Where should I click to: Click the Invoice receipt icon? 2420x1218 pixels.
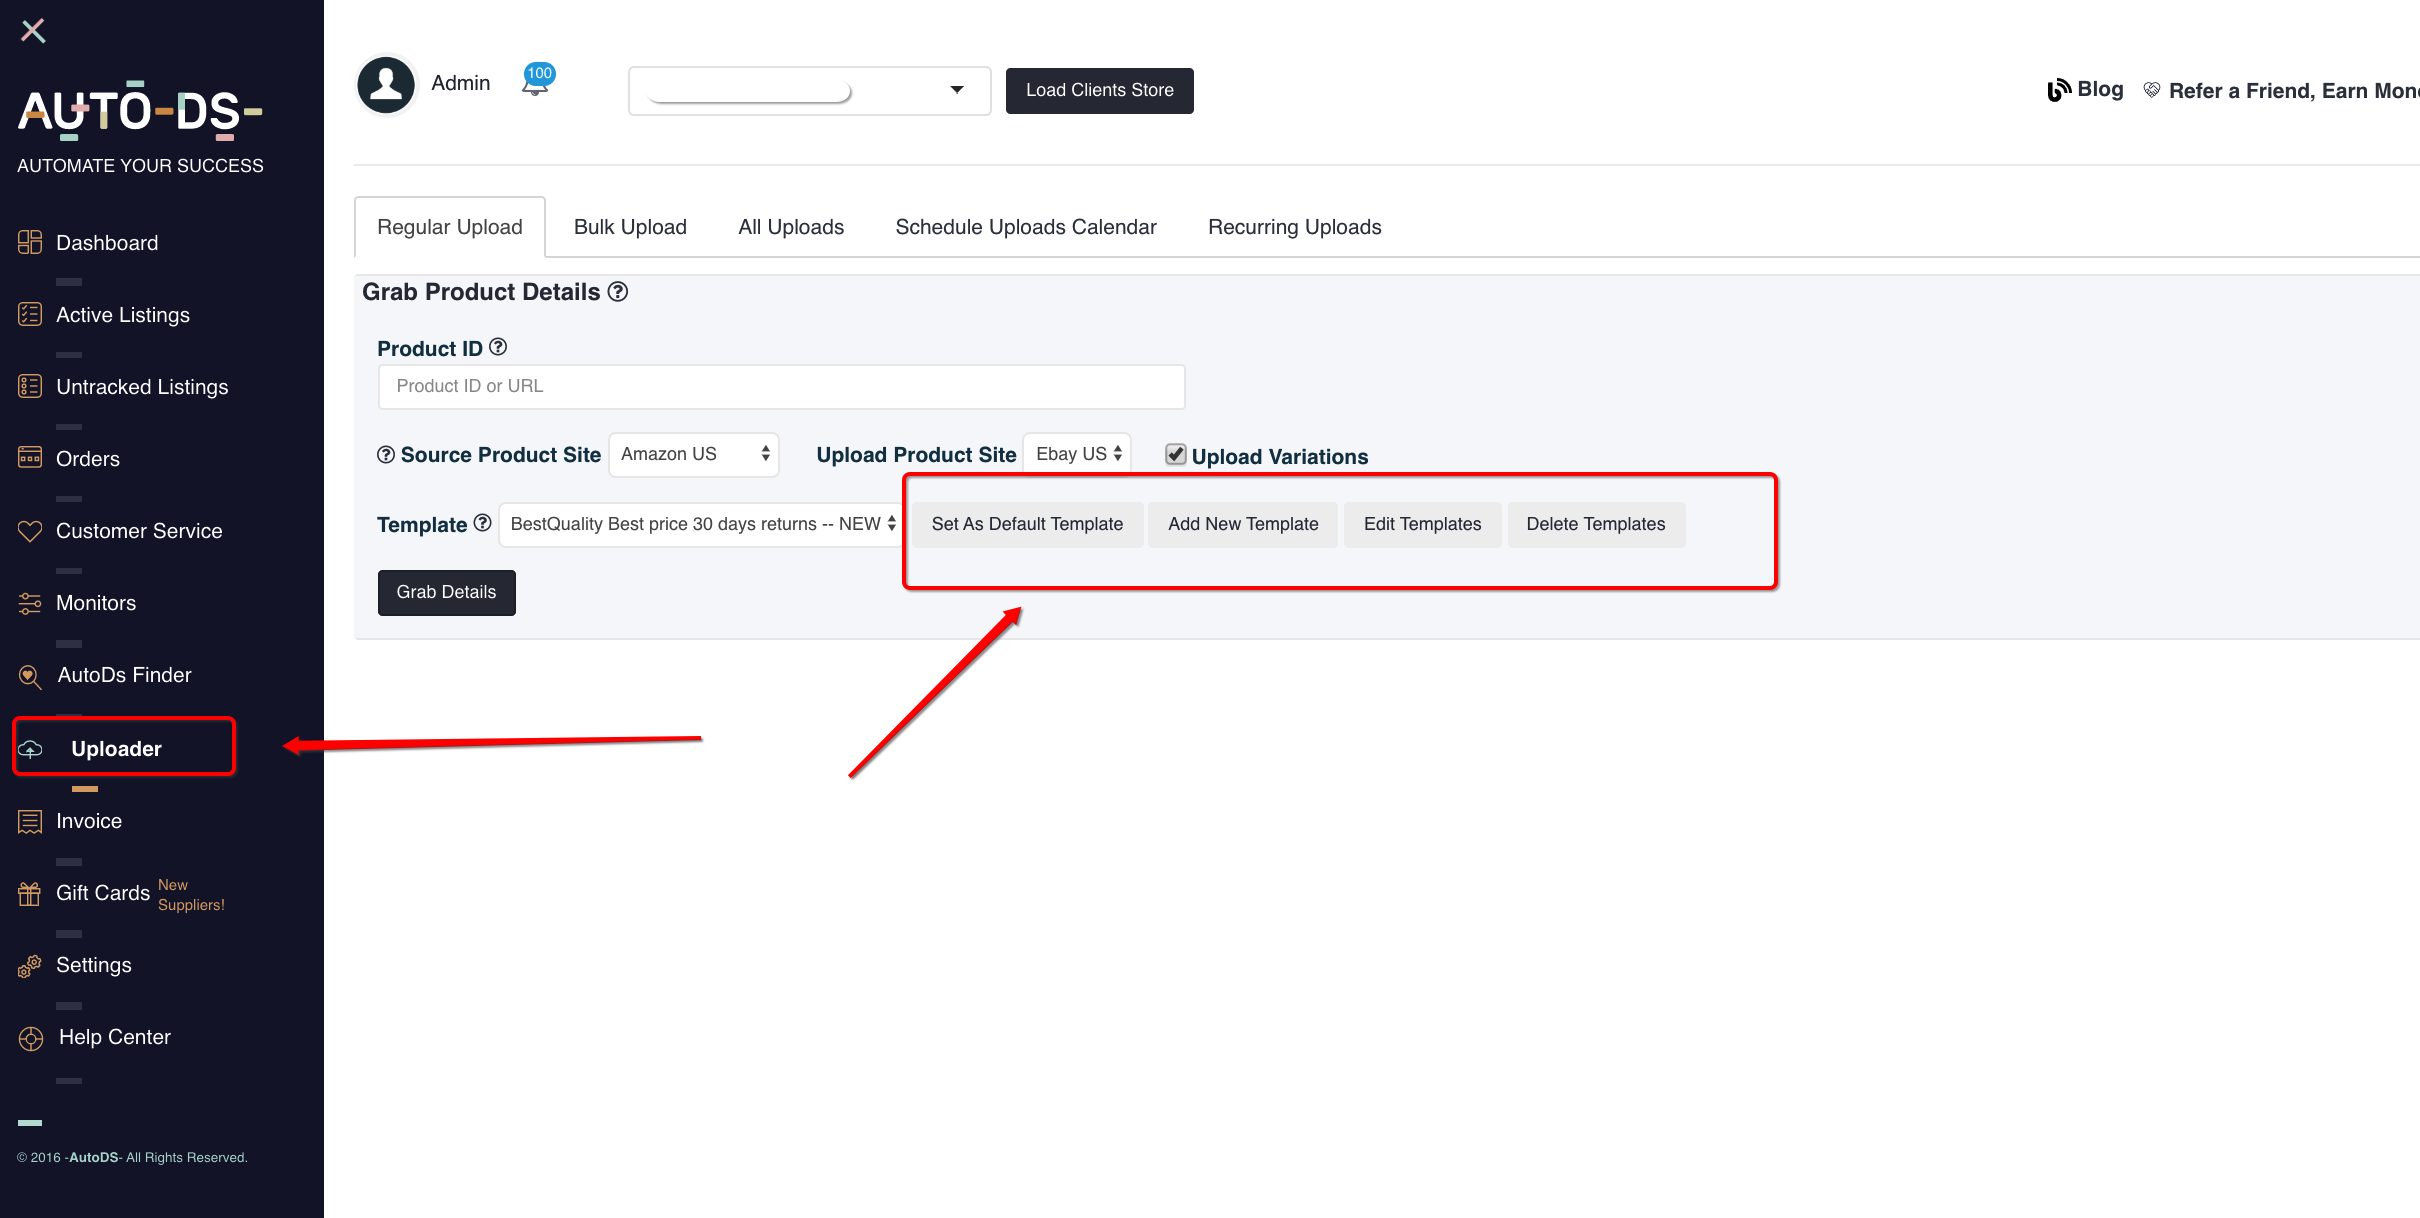click(x=30, y=821)
